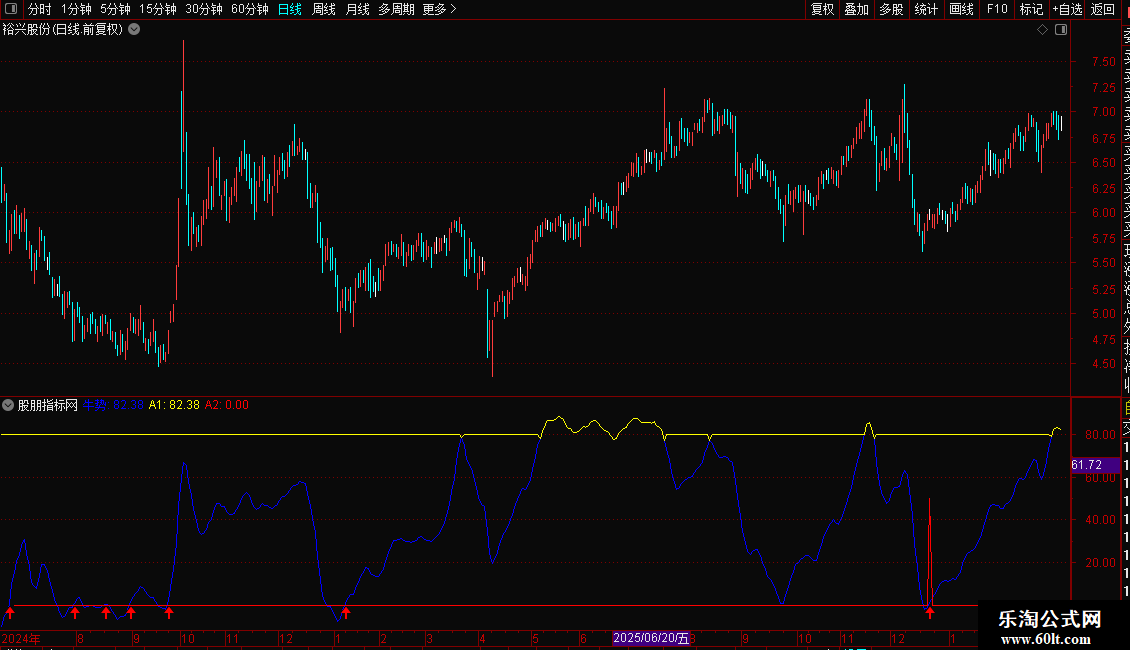This screenshot has width=1130, height=650.
Task: Select the 1分钟 period
Action: [x=76, y=9]
